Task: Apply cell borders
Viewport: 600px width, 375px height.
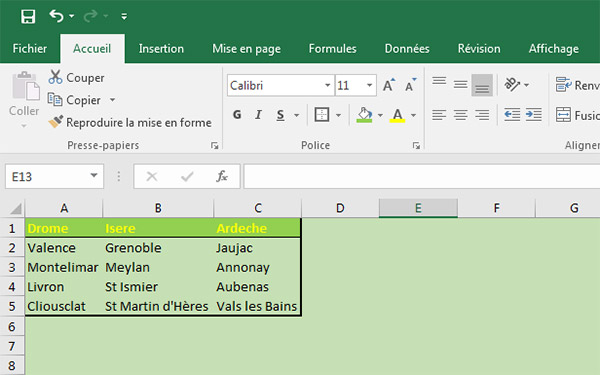Action: [x=321, y=114]
